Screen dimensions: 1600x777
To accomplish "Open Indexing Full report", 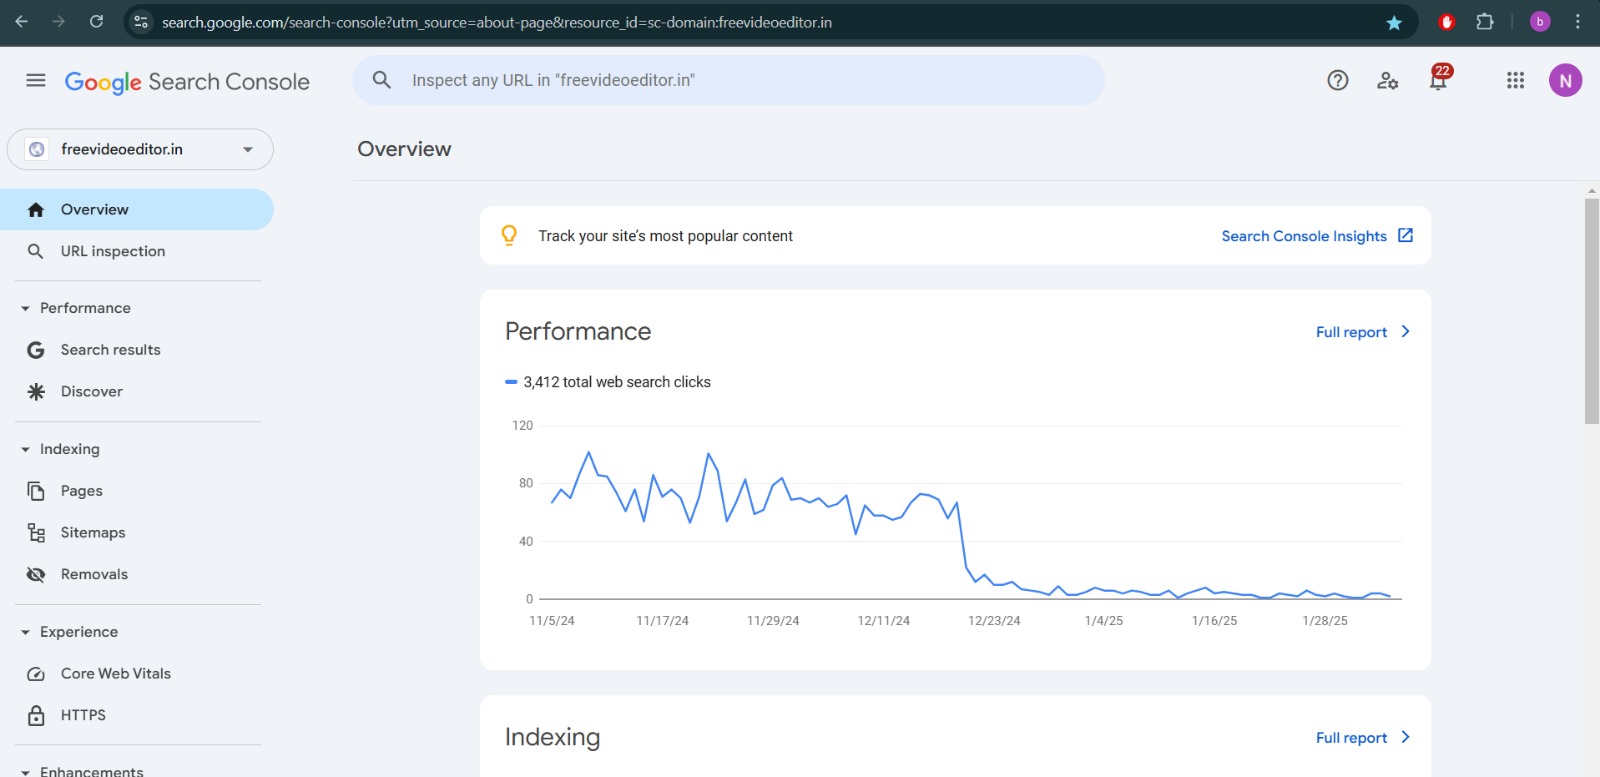I will pyautogui.click(x=1351, y=738).
